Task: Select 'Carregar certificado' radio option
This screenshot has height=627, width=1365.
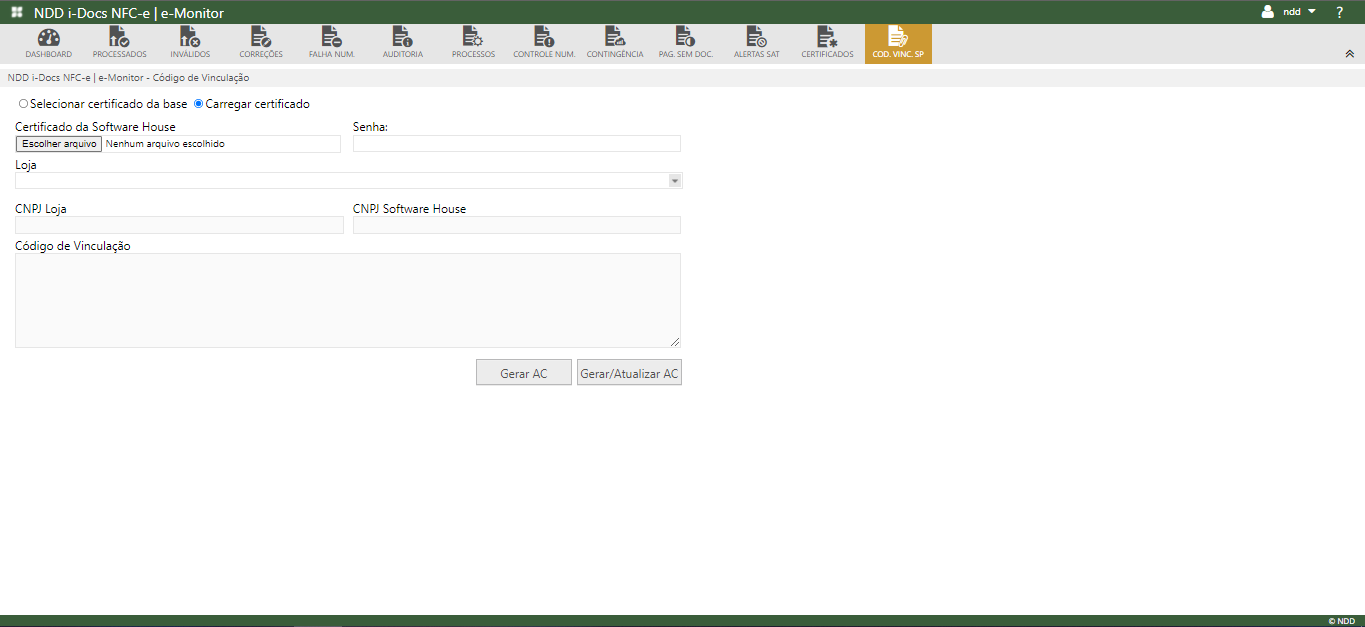Action: (x=198, y=104)
